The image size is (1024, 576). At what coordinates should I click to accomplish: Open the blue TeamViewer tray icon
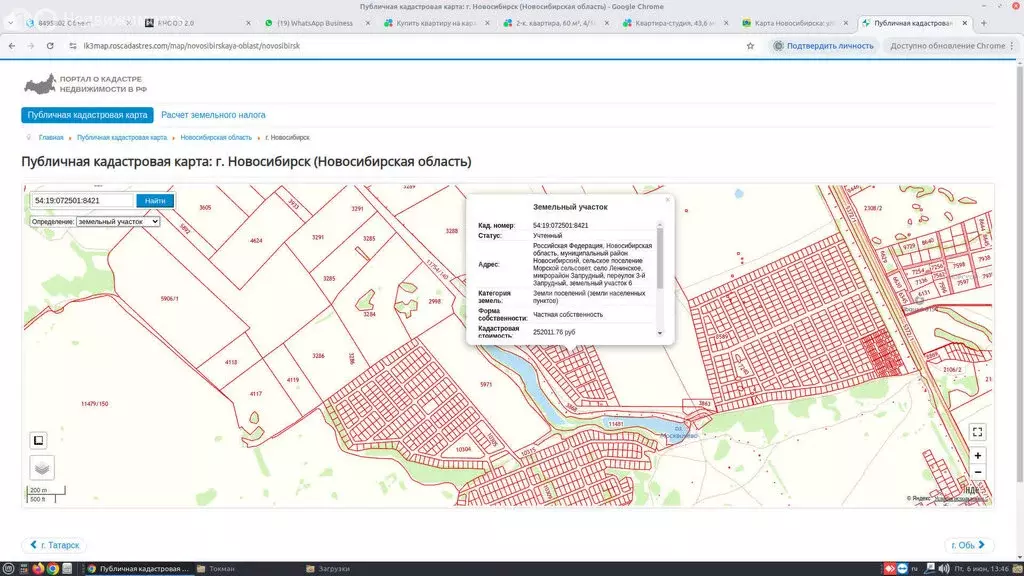pos(903,569)
